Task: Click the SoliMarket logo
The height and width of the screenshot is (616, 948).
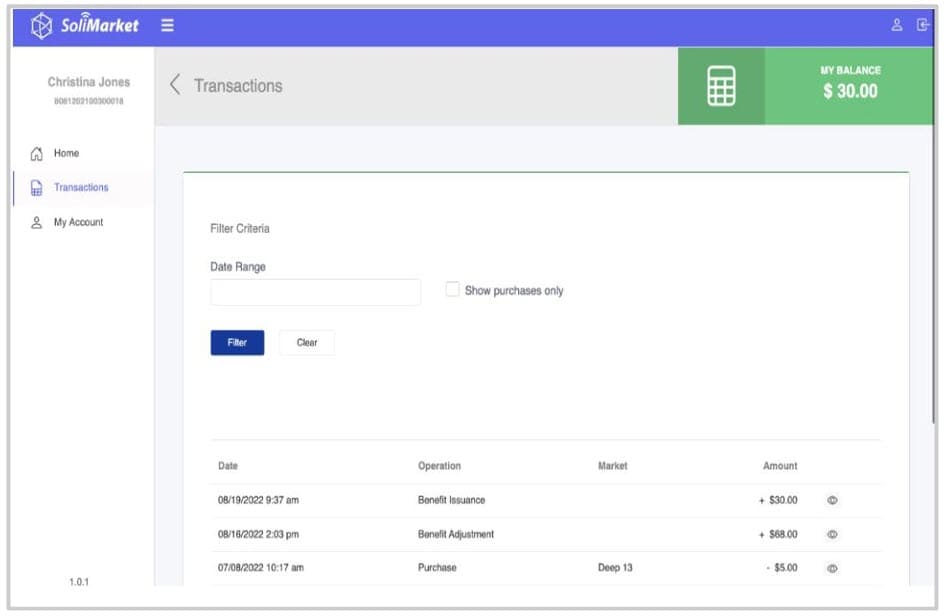Action: tap(85, 25)
